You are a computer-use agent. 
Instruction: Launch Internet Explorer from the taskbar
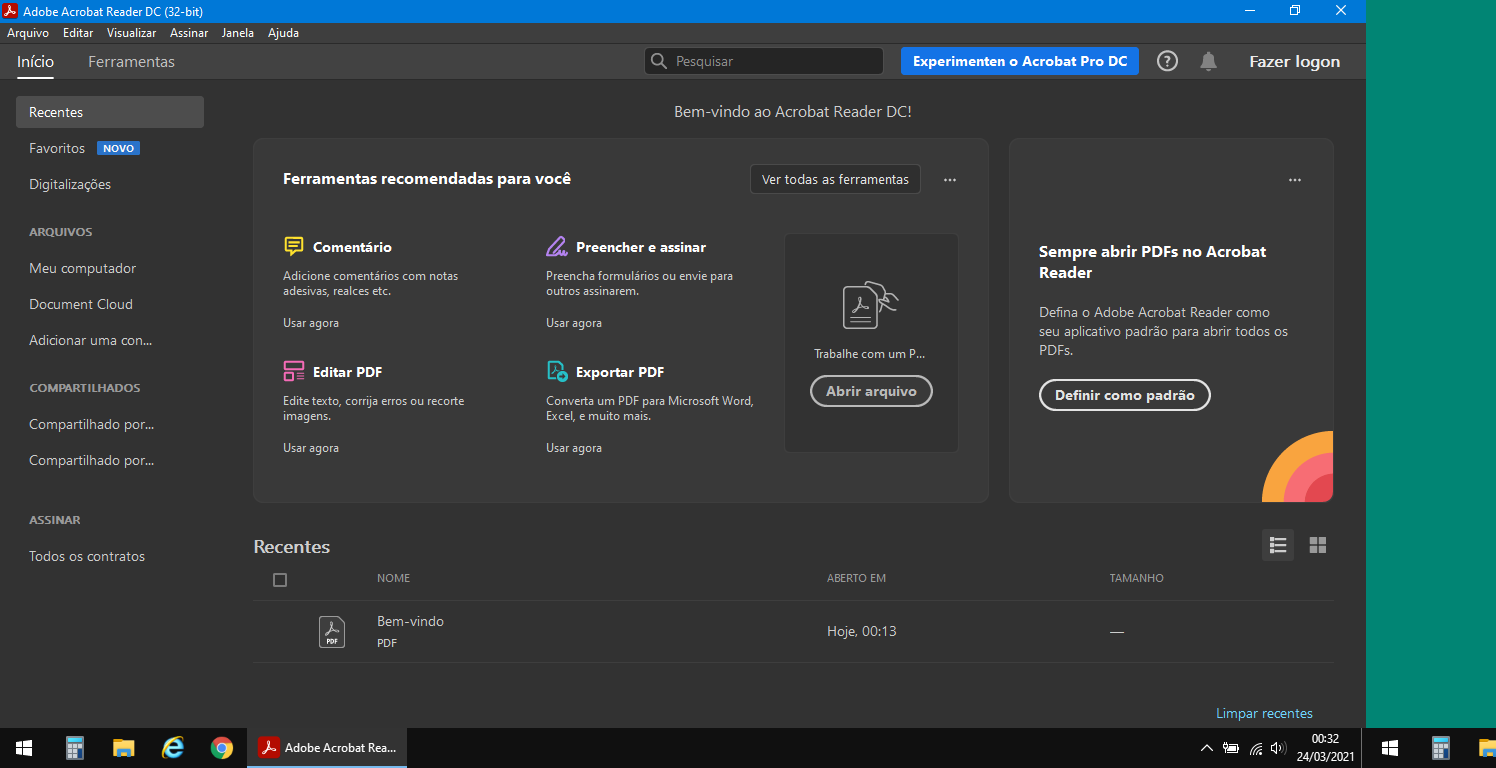coord(173,748)
